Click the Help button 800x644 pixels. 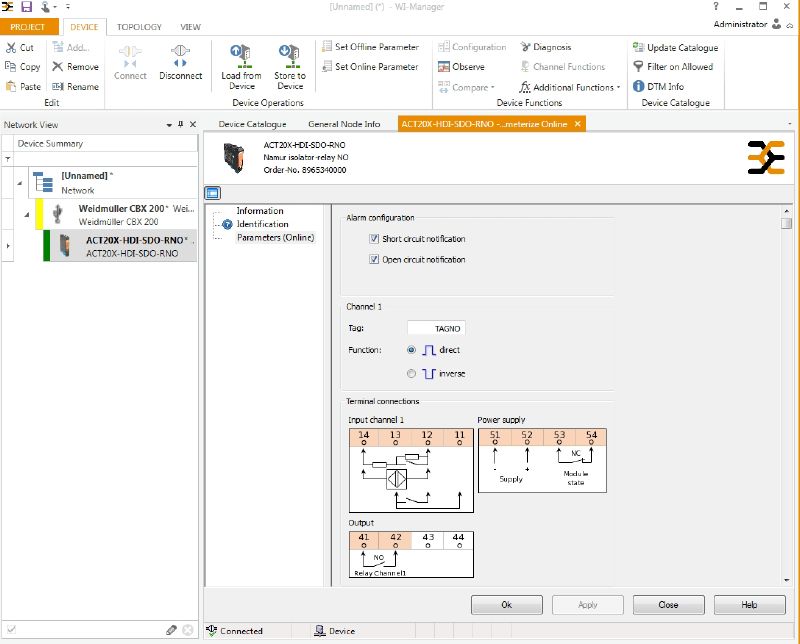[749, 605]
